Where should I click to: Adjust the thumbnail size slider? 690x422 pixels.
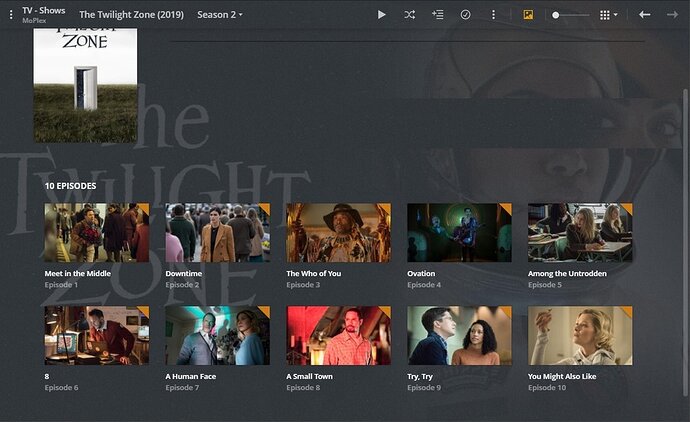570,15
